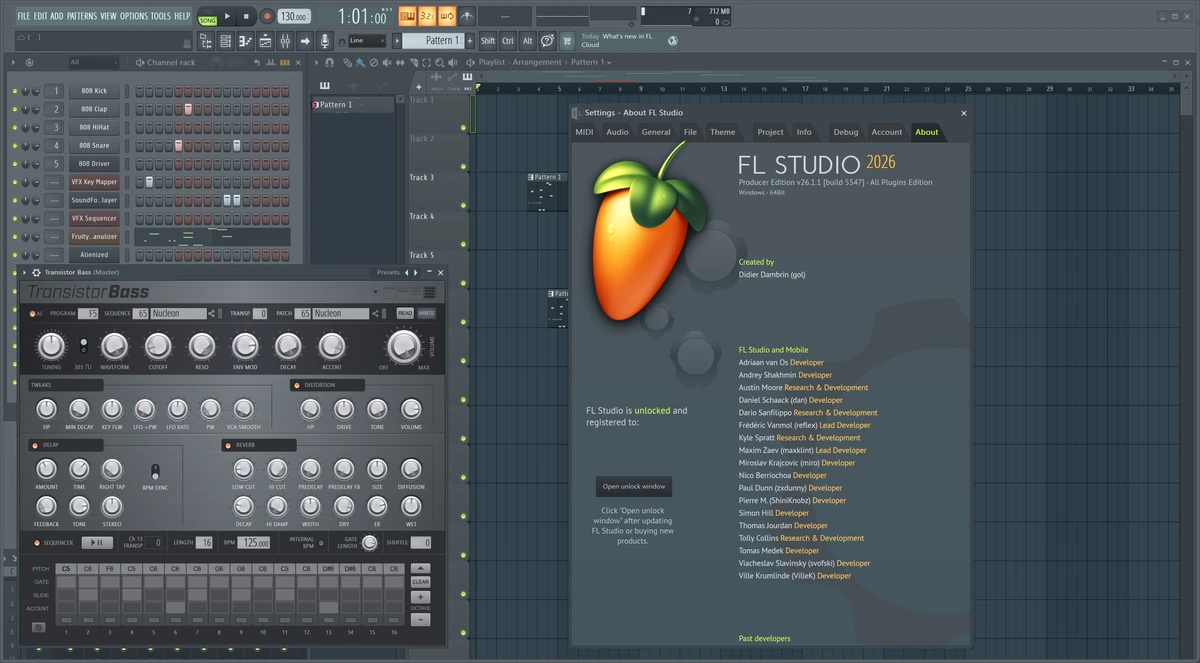Switch to the MIDI tab in Settings

click(584, 132)
